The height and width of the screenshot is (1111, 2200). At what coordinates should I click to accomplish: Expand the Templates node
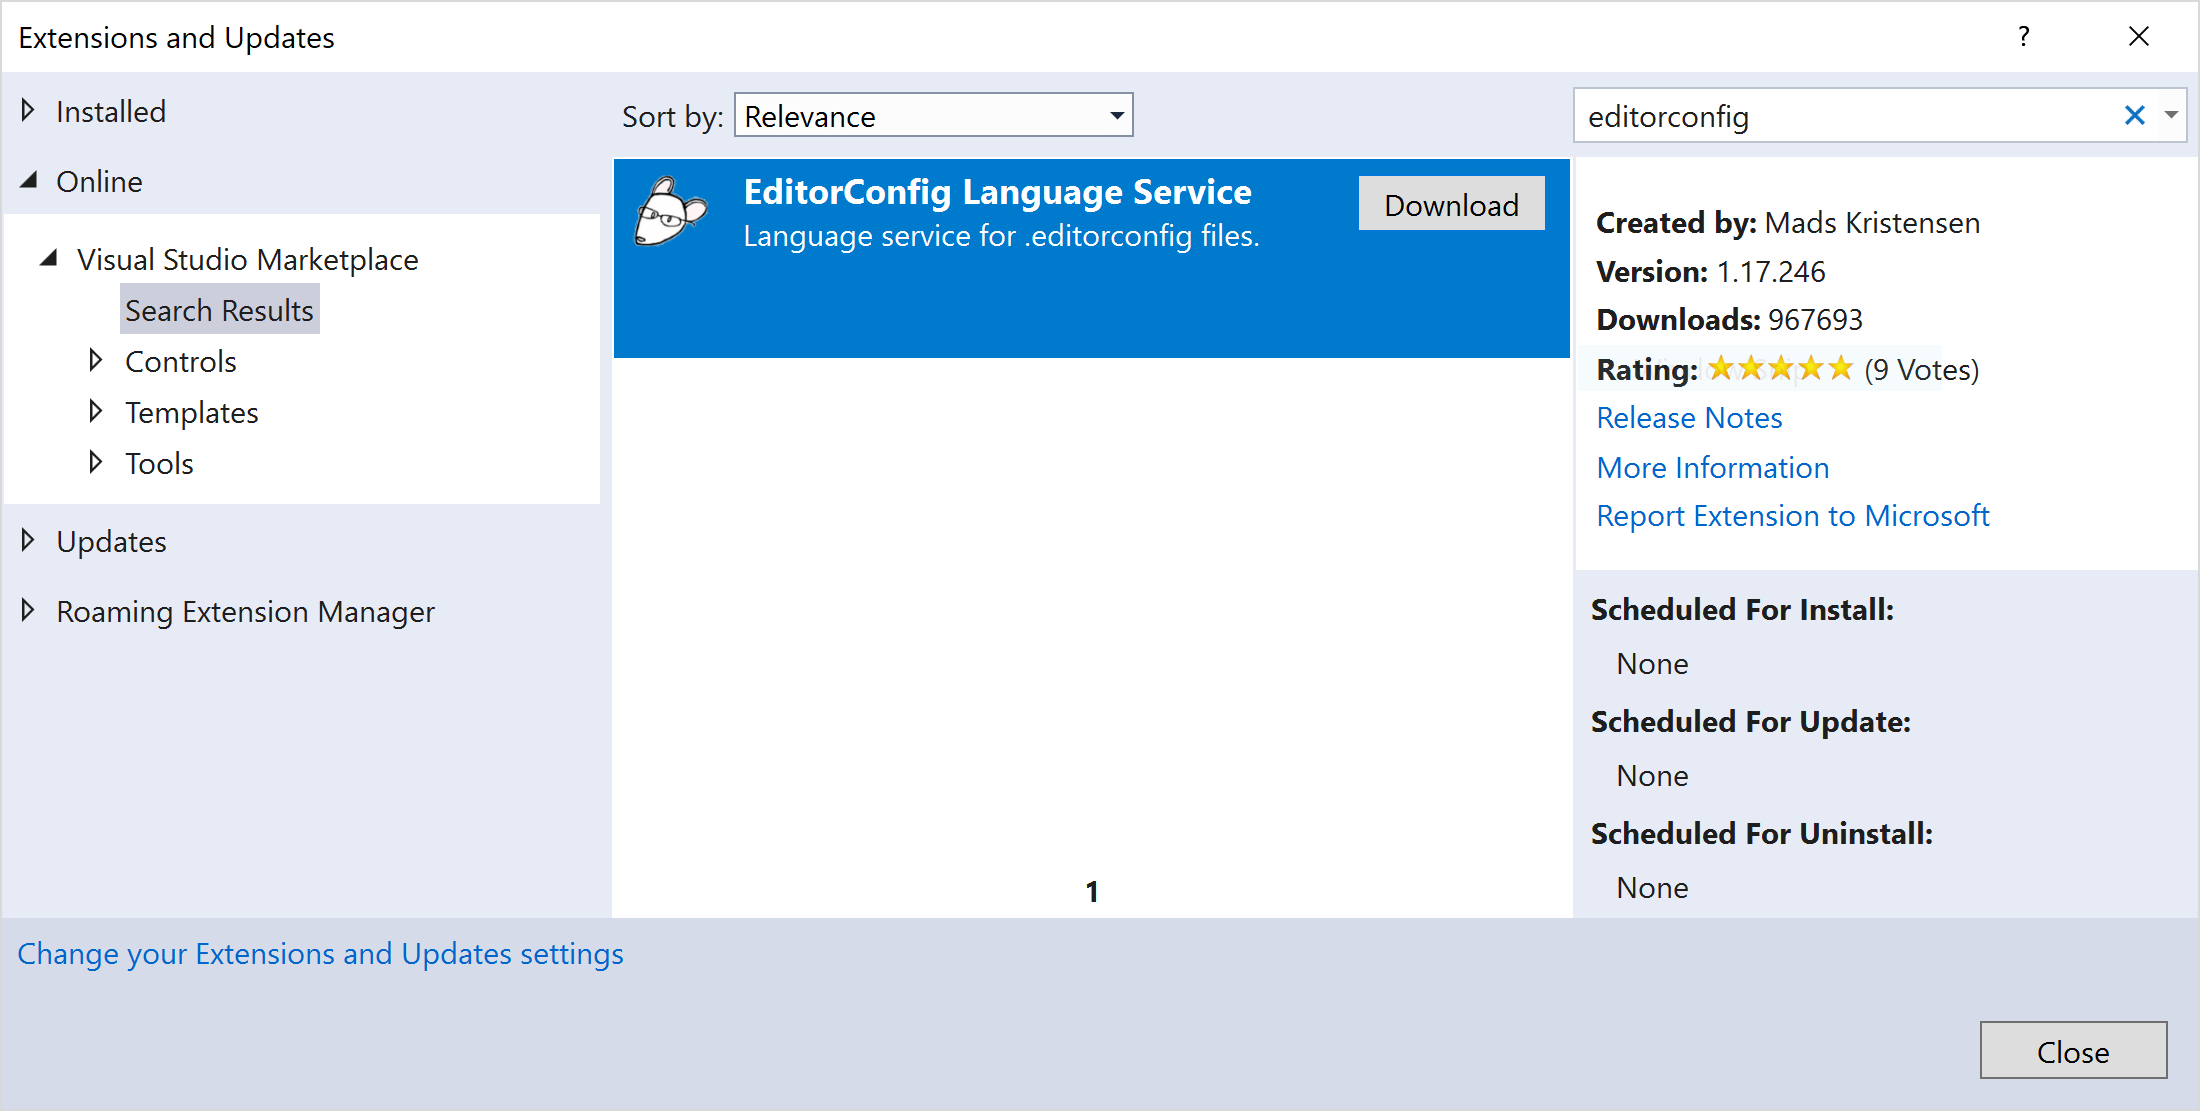point(96,411)
